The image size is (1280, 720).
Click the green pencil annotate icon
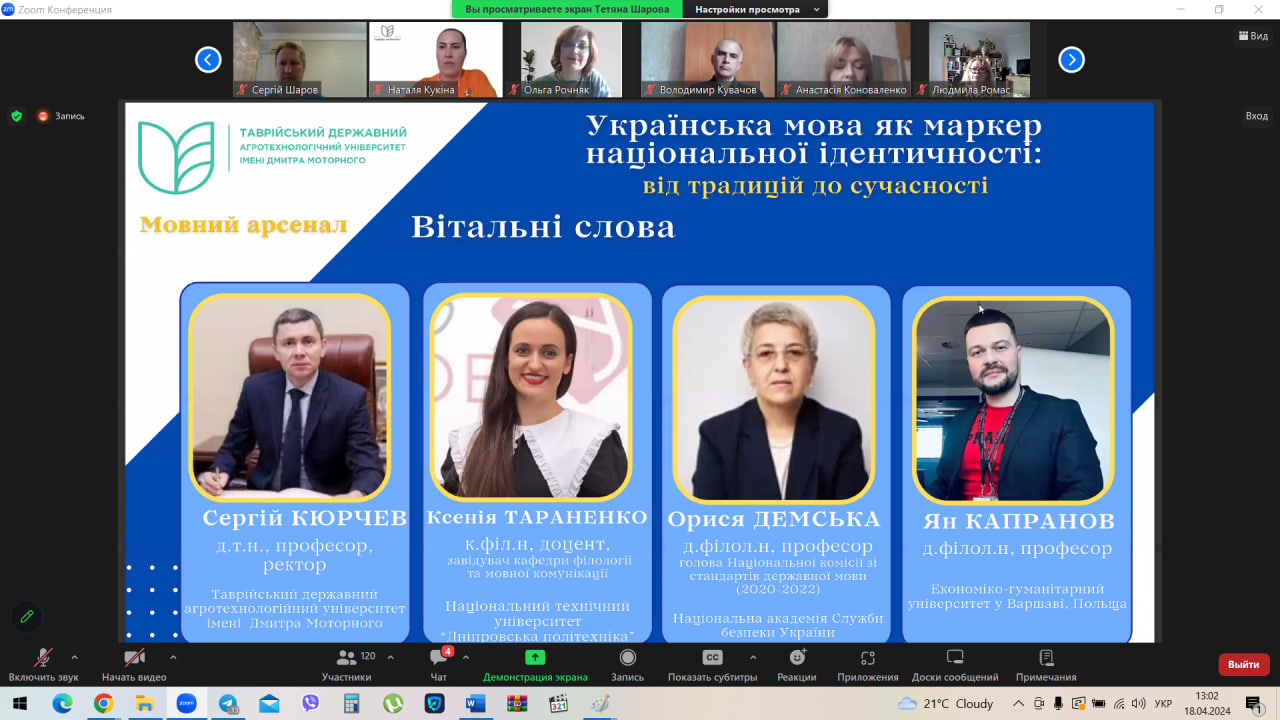point(27,616)
